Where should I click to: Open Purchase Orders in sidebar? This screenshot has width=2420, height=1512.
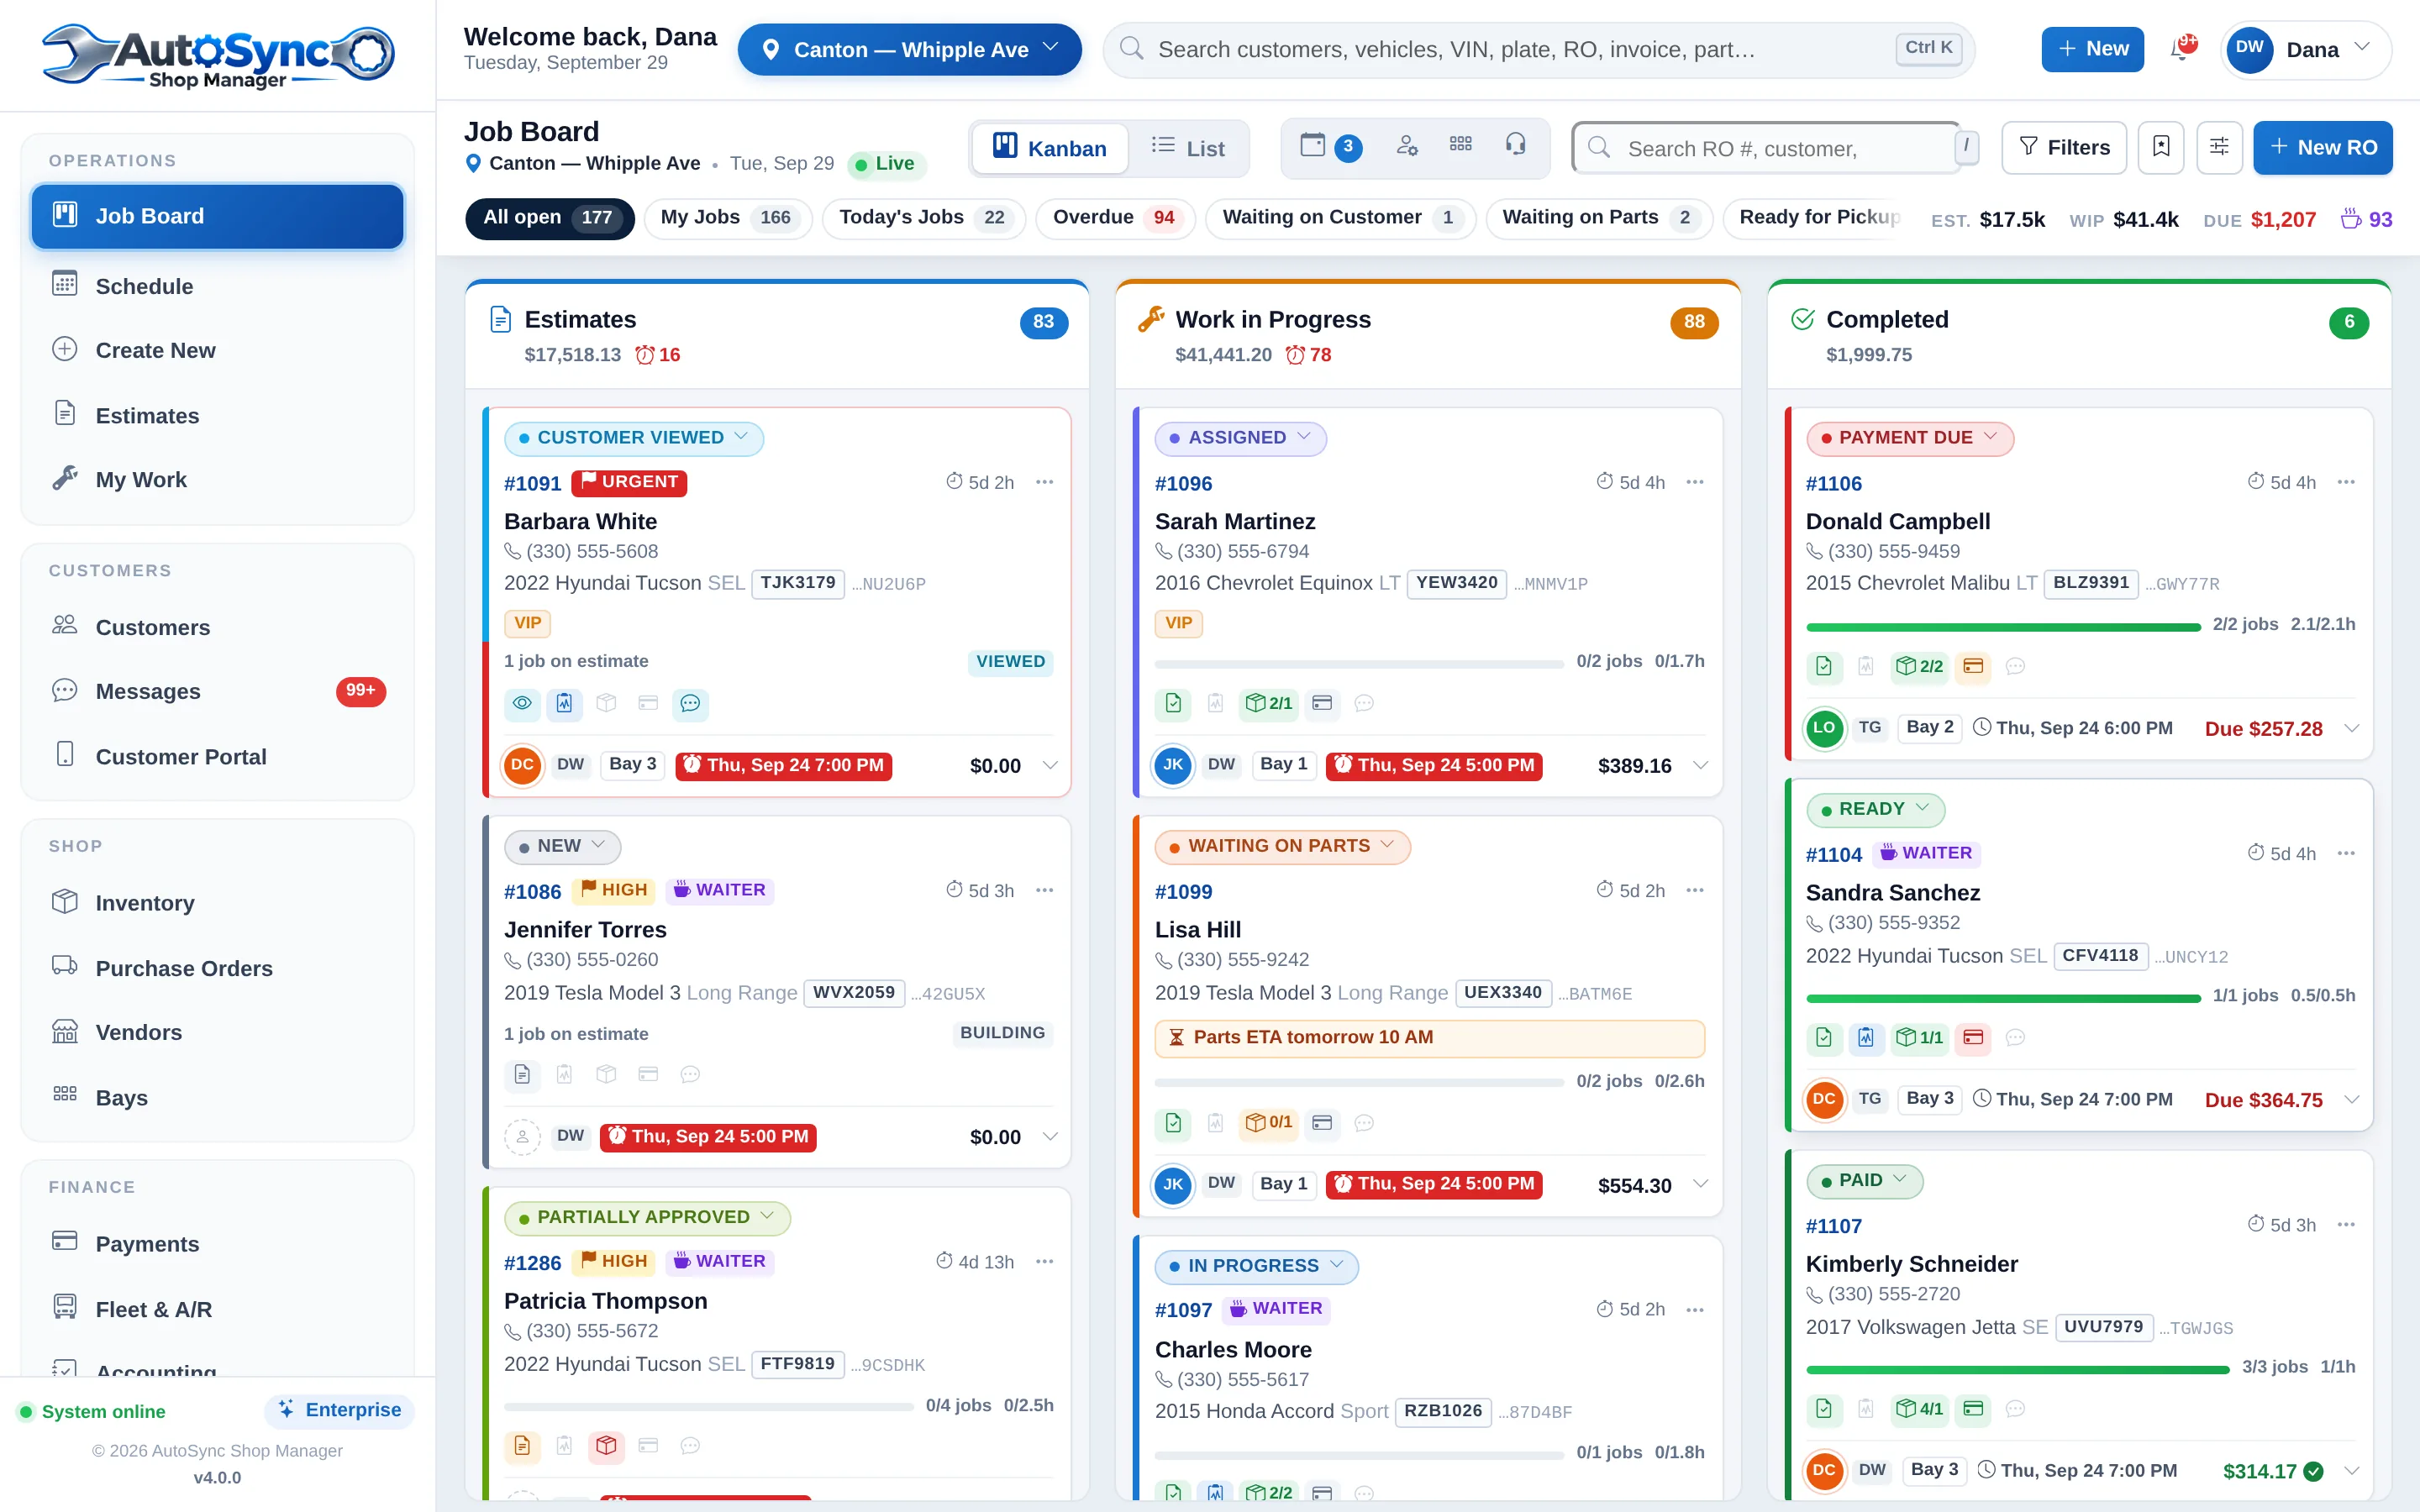pos(217,968)
